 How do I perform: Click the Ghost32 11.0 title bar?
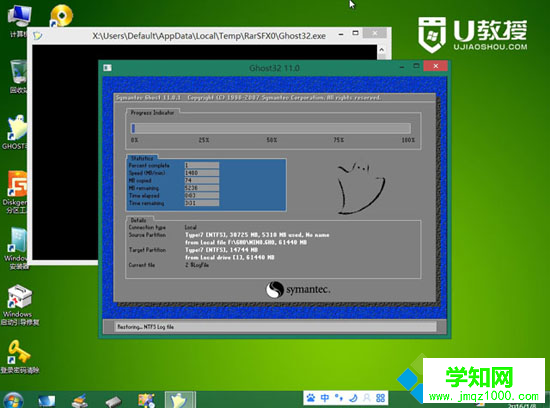[274, 68]
